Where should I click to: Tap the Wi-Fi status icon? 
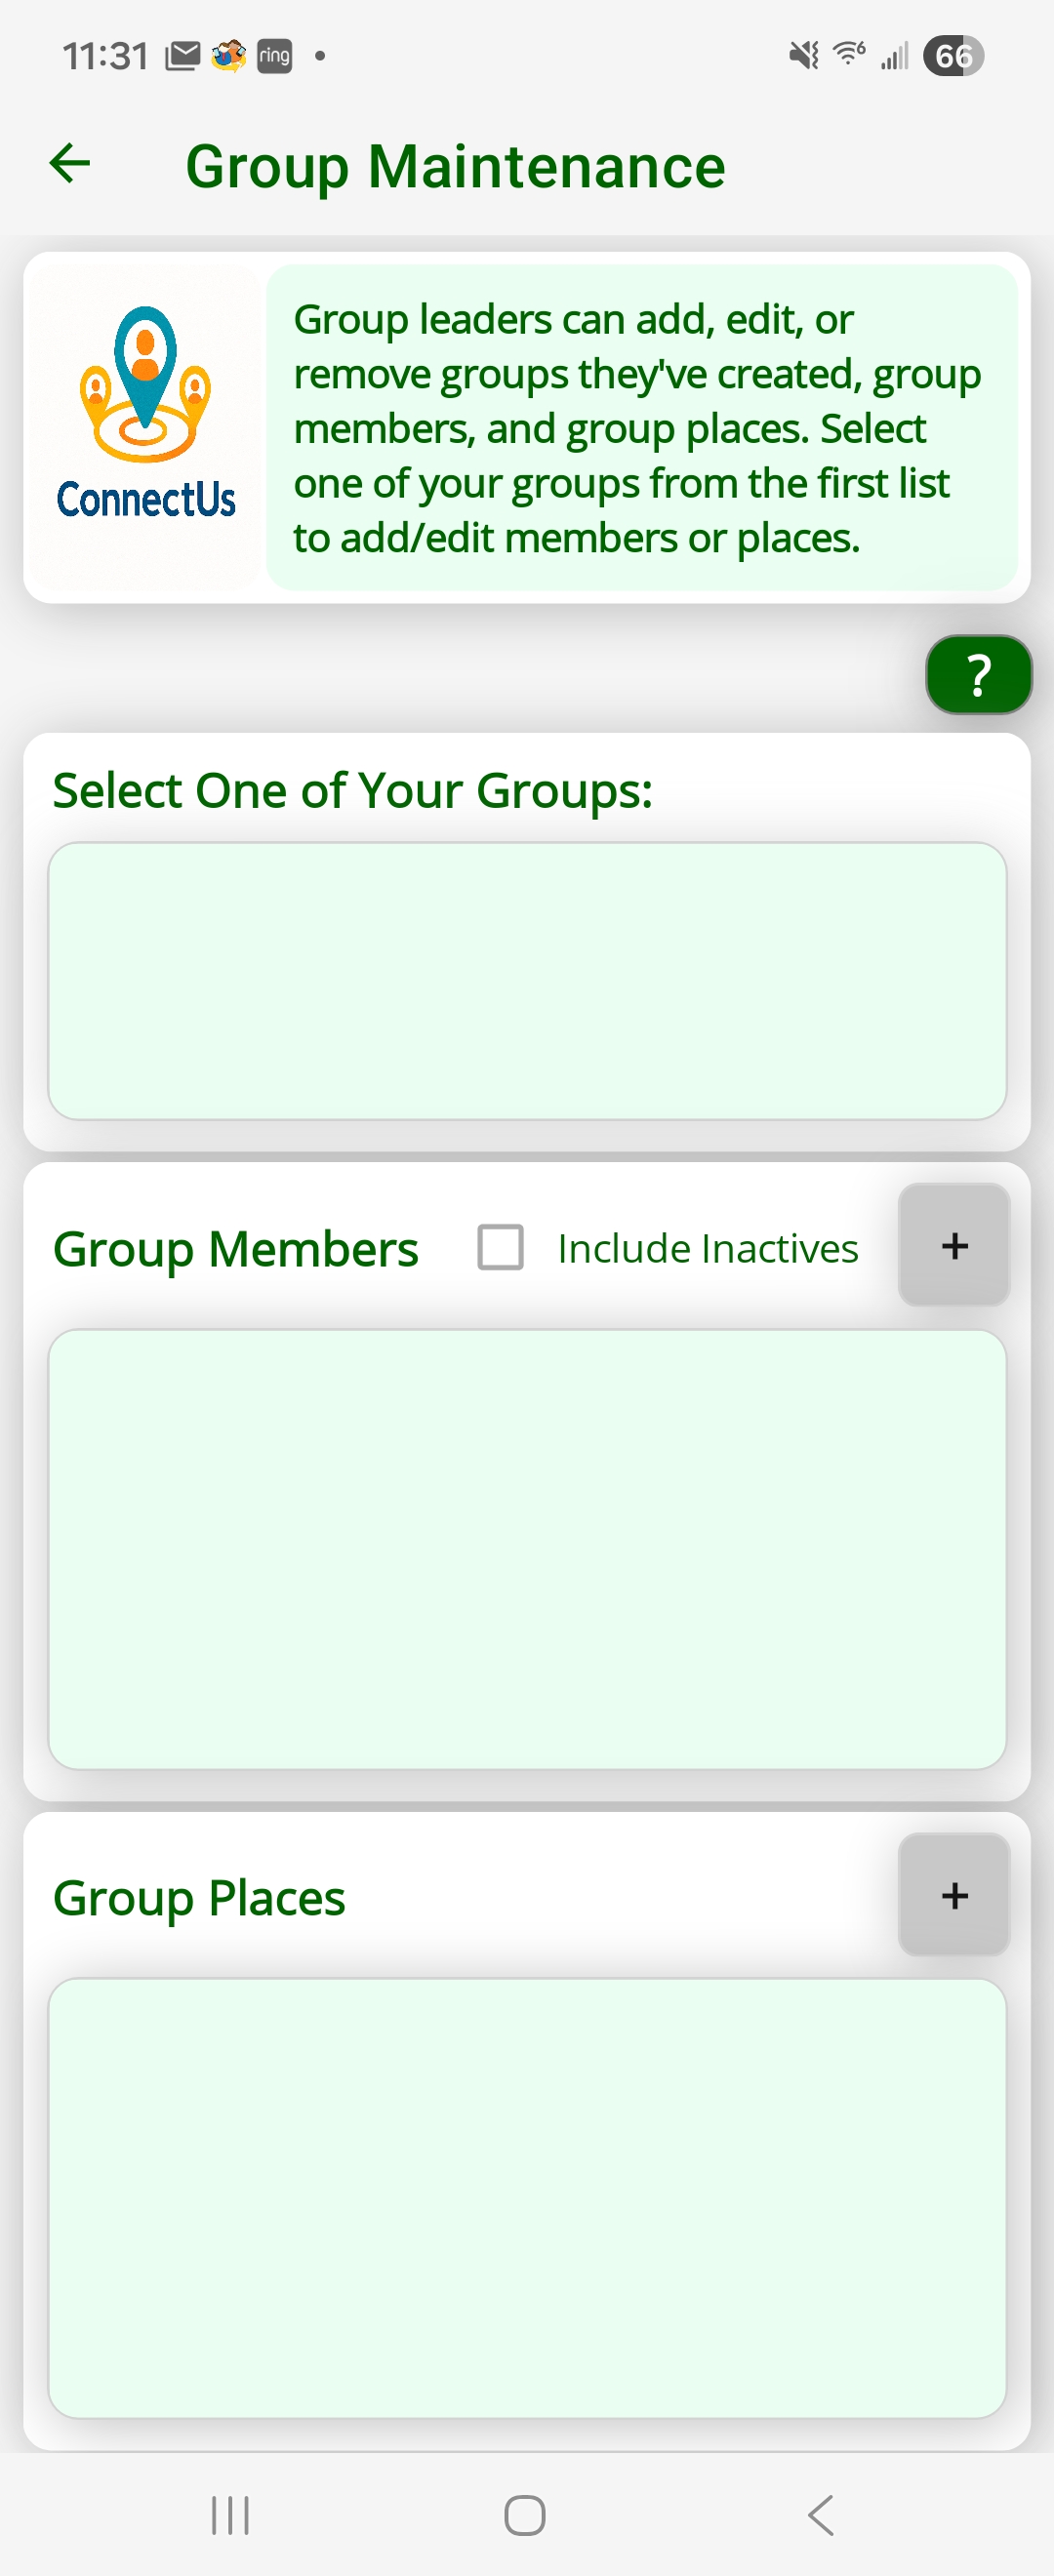(x=849, y=54)
